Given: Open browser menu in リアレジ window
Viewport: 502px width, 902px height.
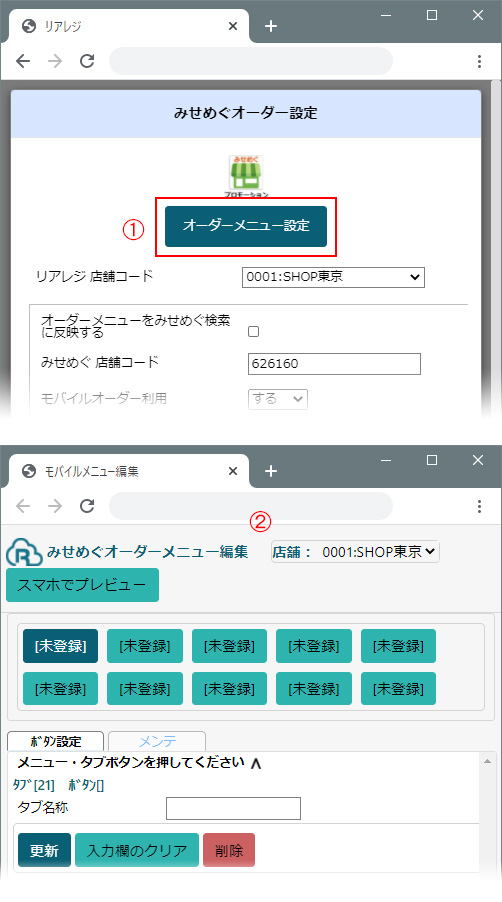Looking at the screenshot, I should 480,62.
